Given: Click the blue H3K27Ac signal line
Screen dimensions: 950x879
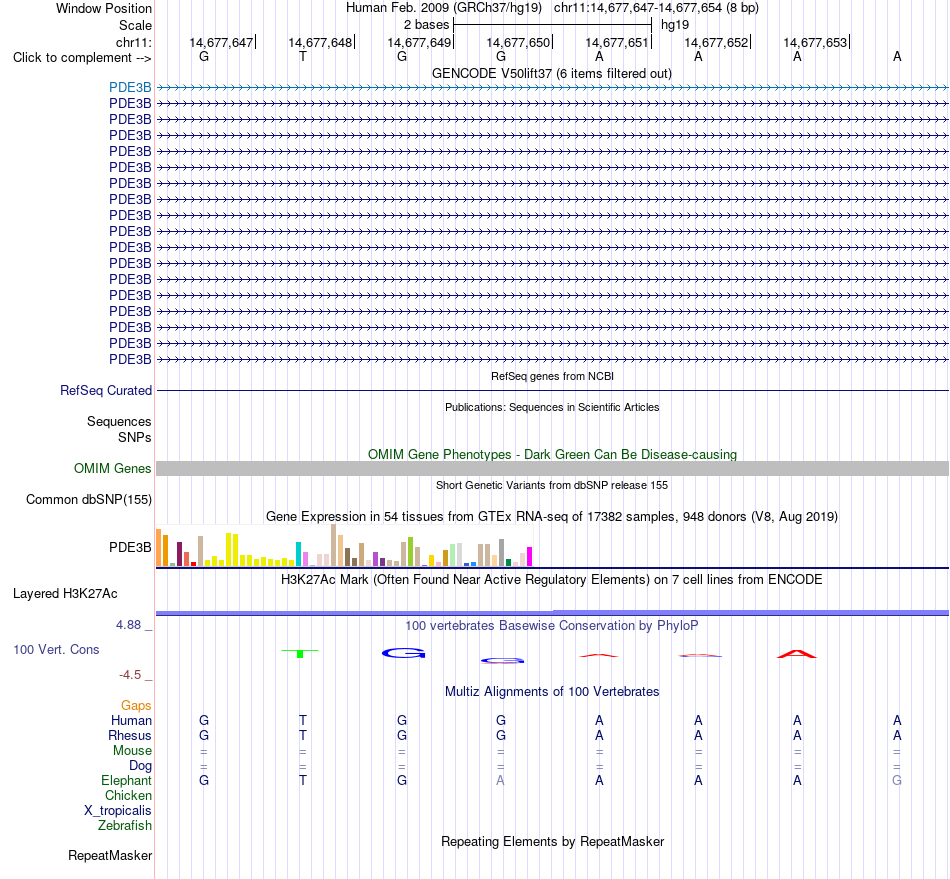Looking at the screenshot, I should 553,613.
